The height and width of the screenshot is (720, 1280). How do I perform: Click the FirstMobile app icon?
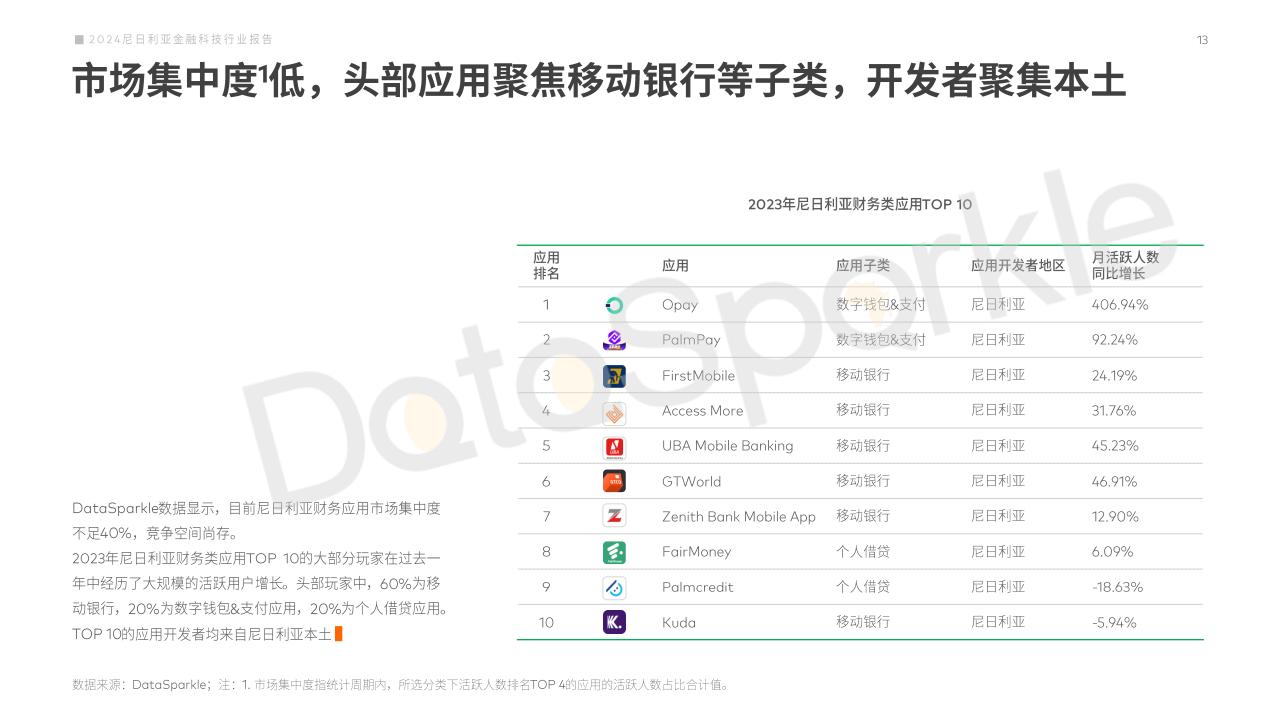pyautogui.click(x=614, y=376)
